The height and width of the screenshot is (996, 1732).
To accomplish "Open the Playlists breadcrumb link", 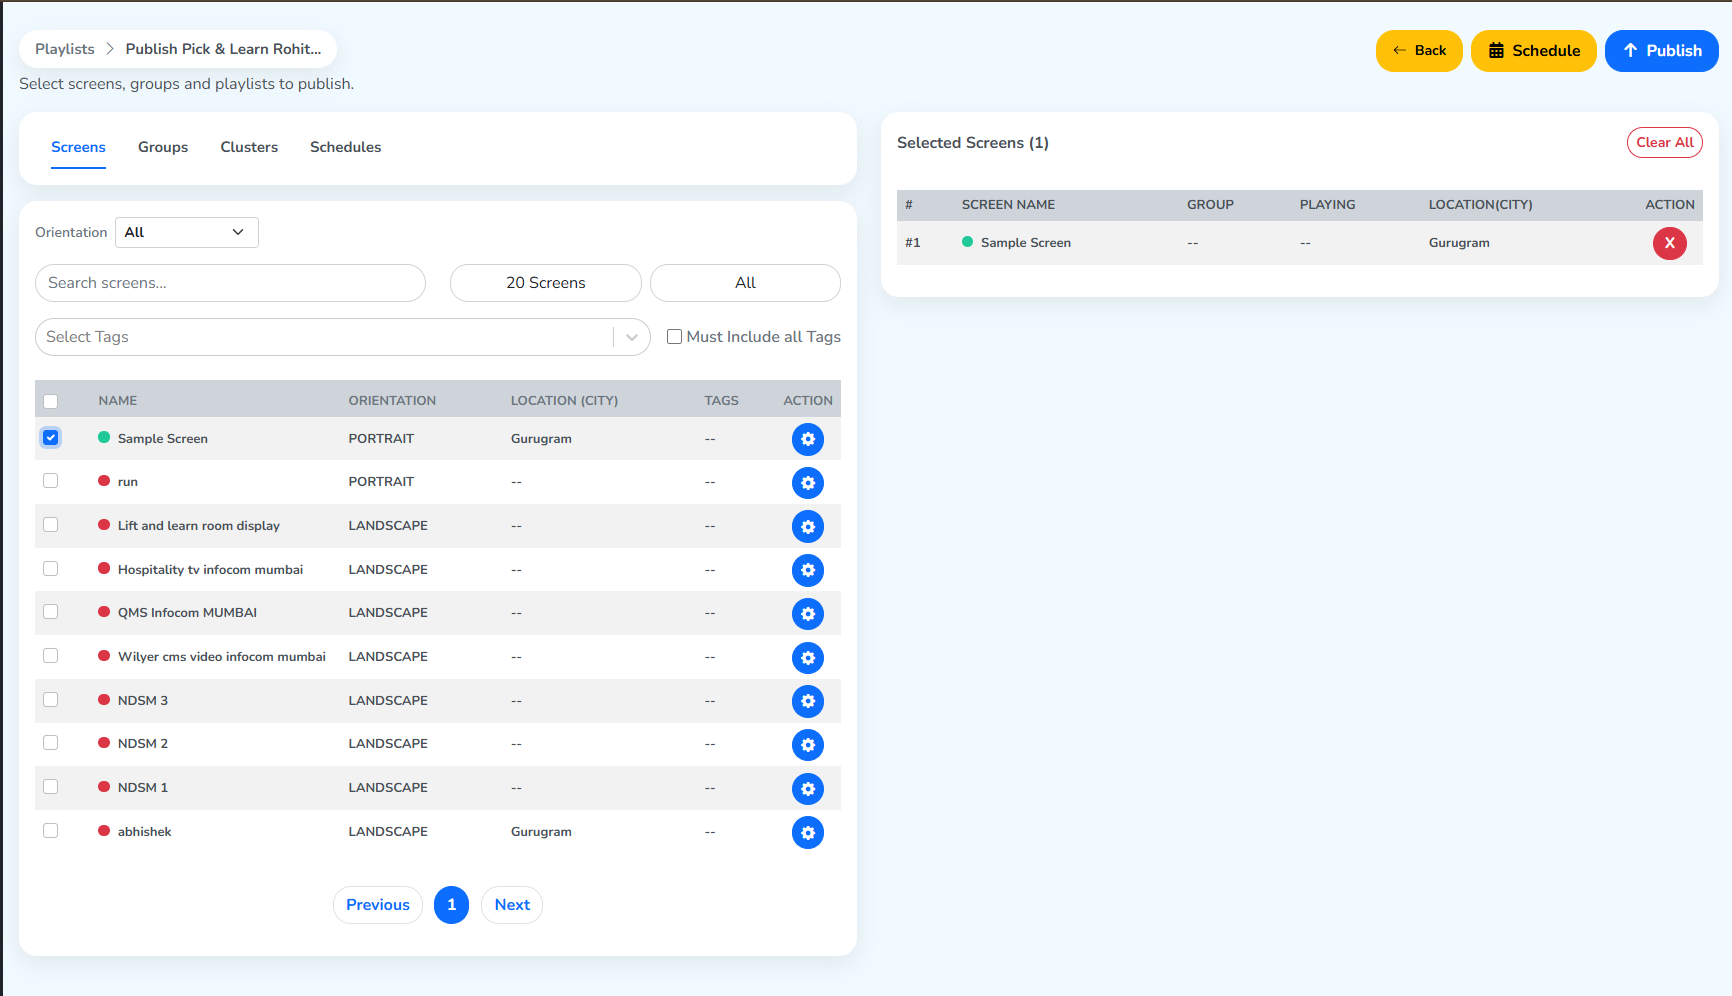I will point(65,49).
